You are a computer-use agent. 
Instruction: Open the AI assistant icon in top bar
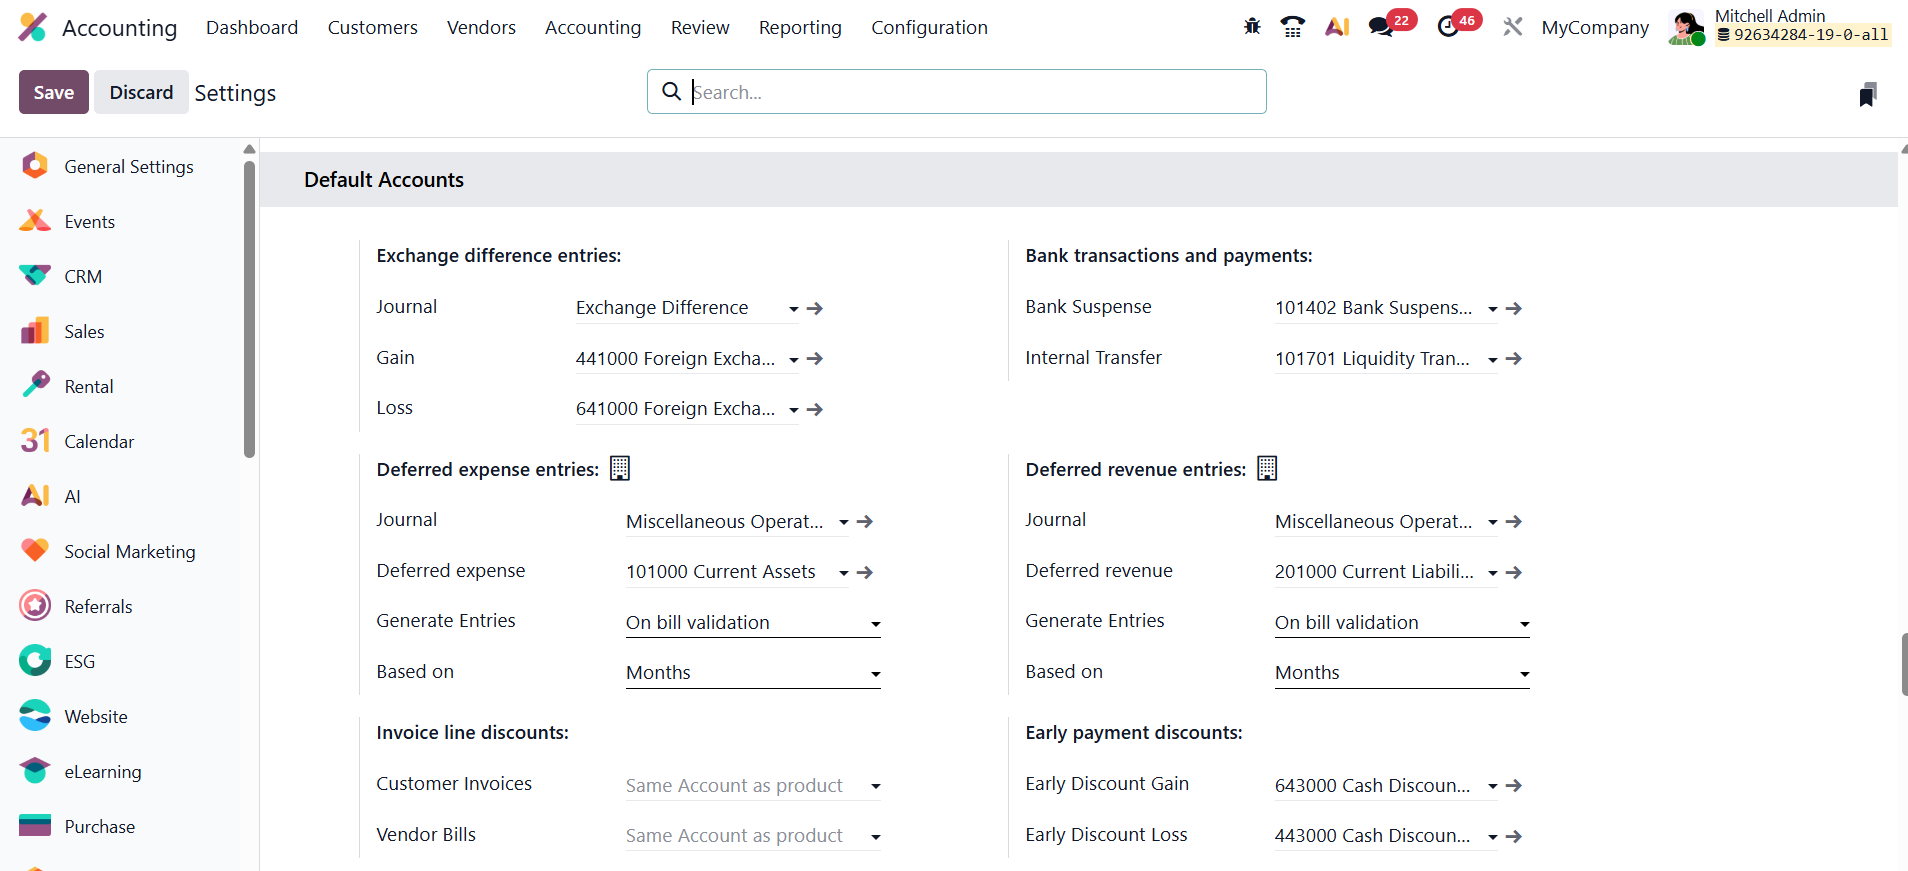coord(1337,27)
